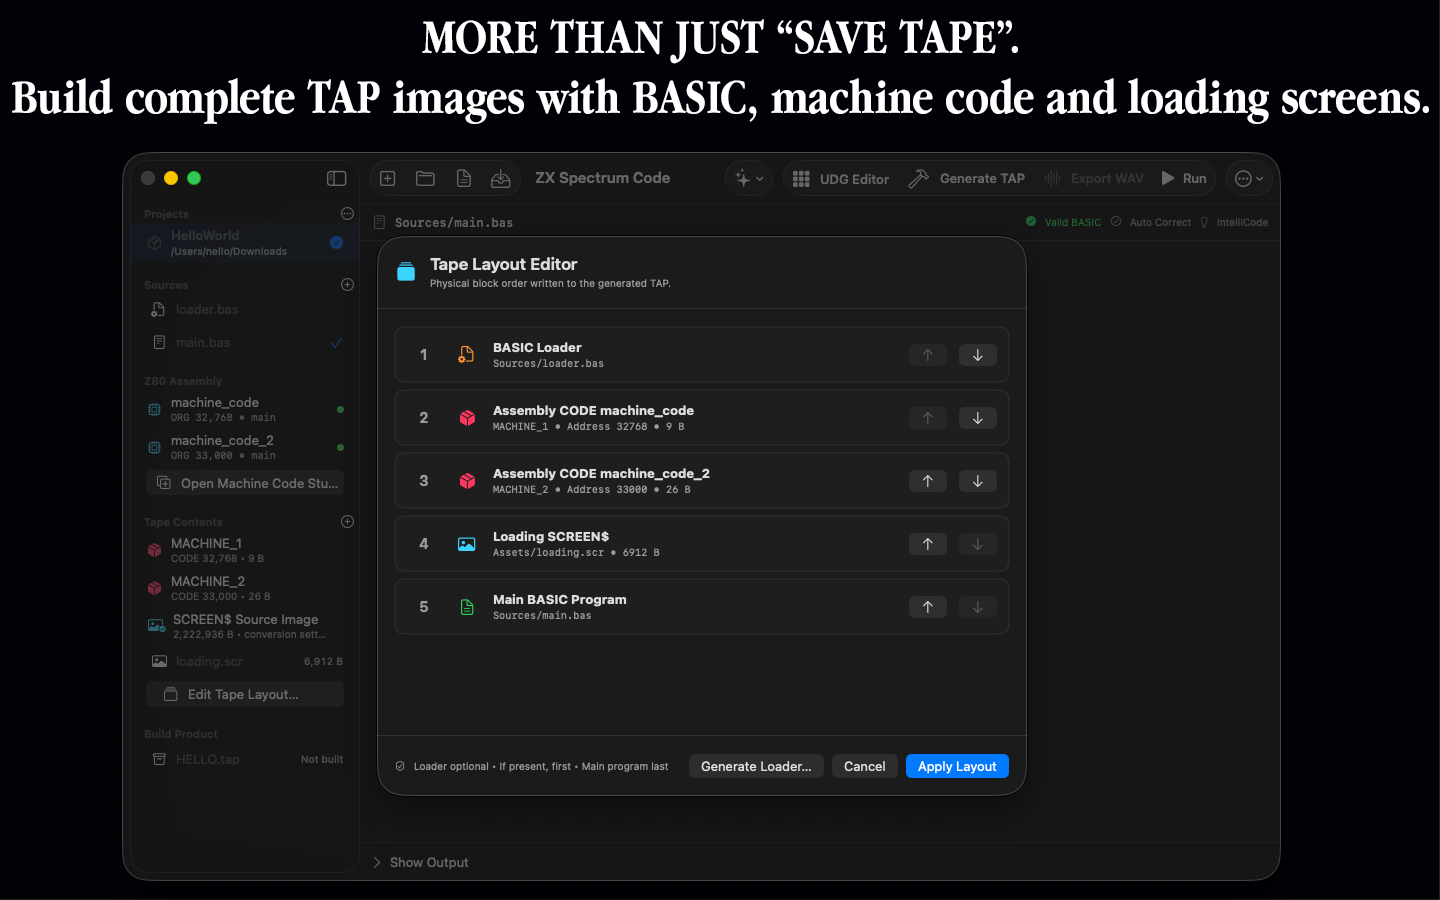
Task: Open the more options ellipsis menu
Action: pyautogui.click(x=1249, y=178)
